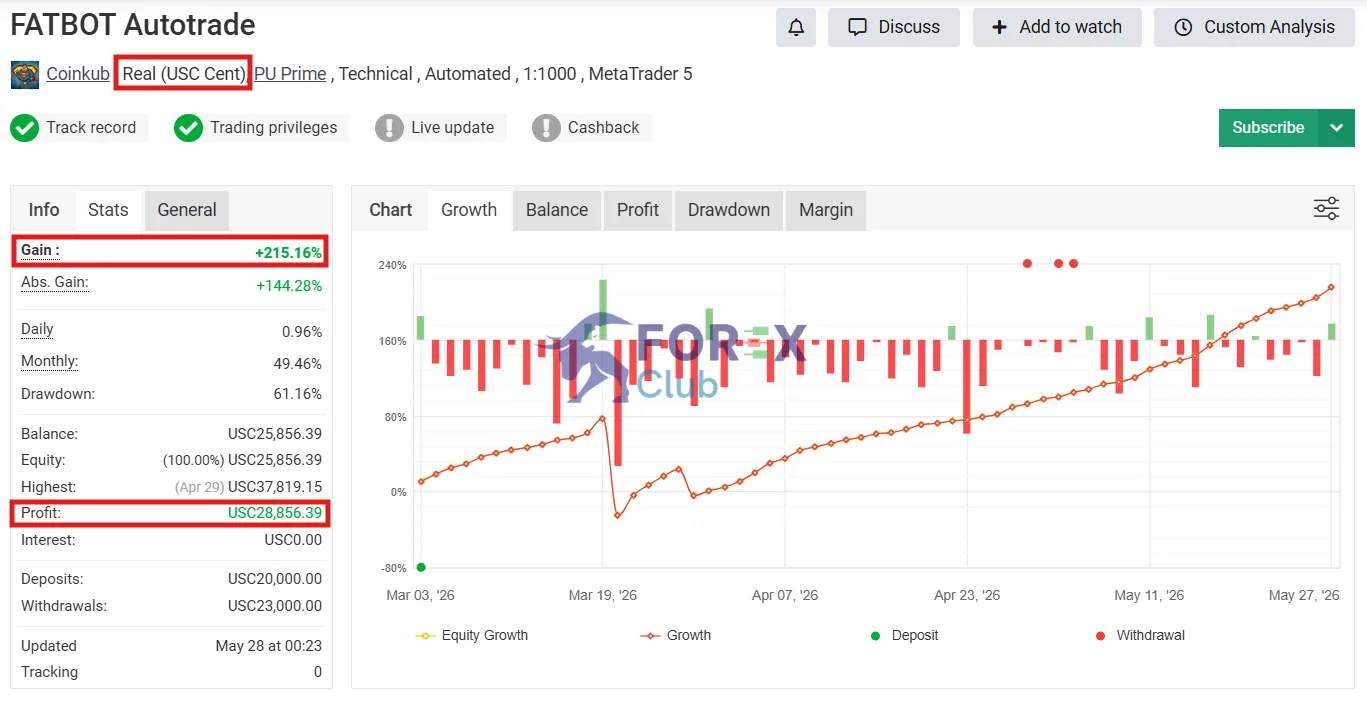
Task: Click the Add to watch button
Action: coord(1057,27)
